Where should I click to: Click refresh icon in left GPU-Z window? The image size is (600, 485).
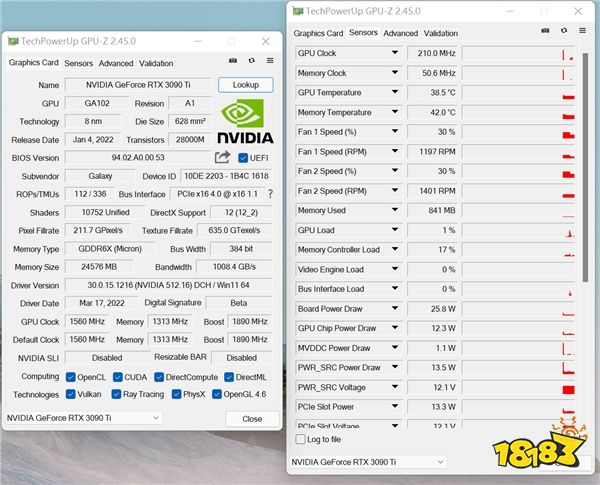tap(251, 60)
